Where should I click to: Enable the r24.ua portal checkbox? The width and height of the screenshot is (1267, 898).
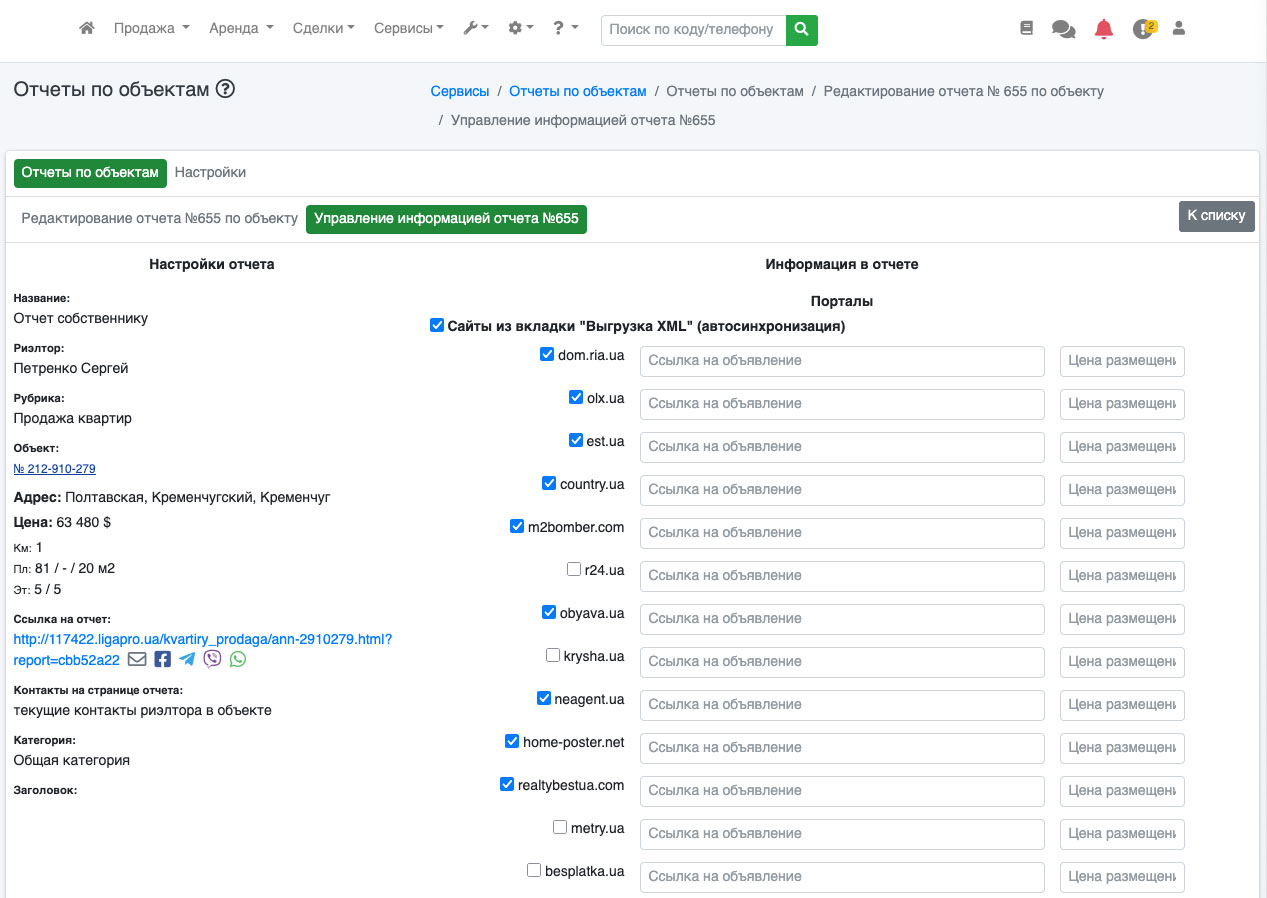[574, 569]
